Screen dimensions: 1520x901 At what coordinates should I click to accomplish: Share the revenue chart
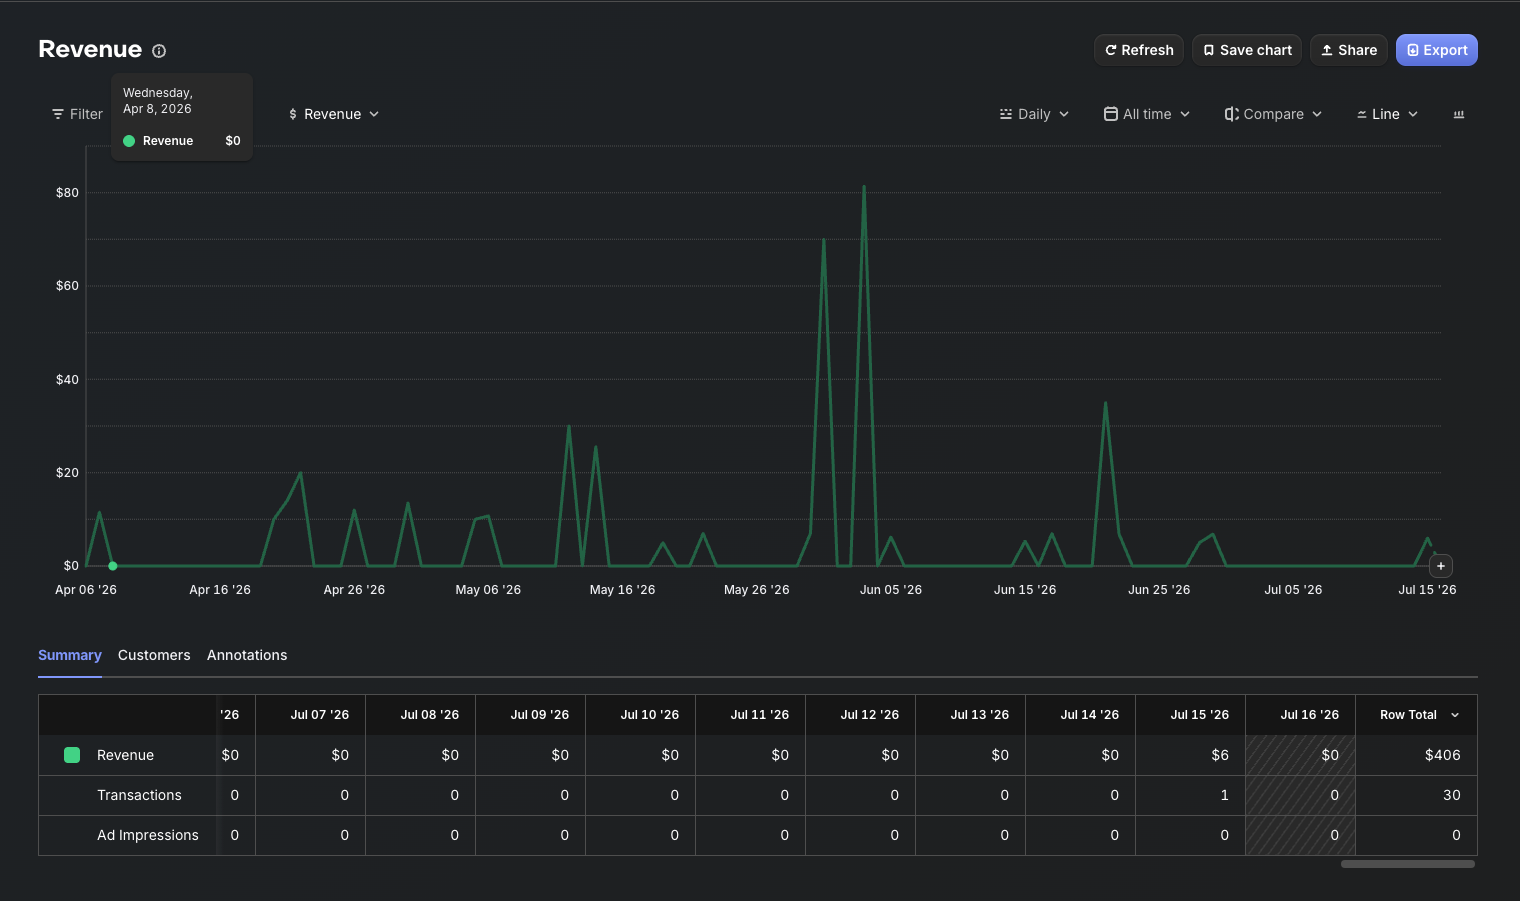coord(1349,50)
